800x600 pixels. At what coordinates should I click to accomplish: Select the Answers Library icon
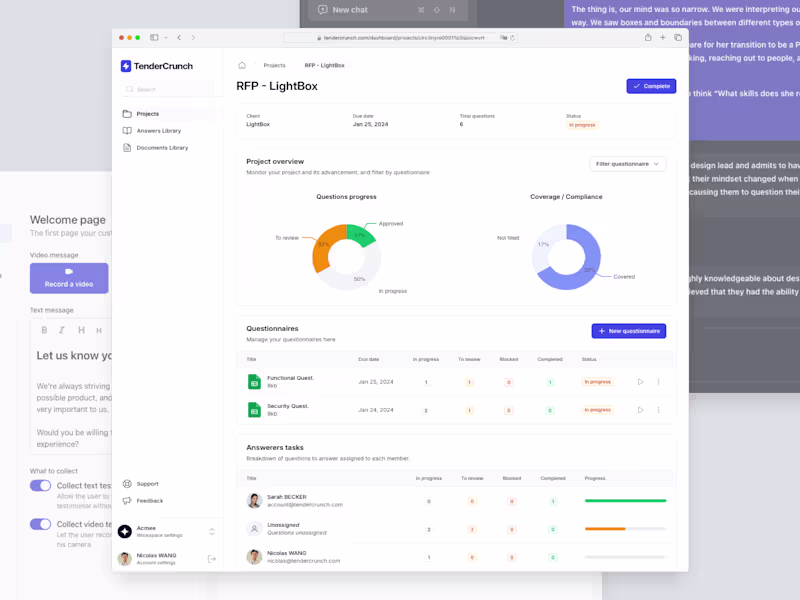click(126, 130)
